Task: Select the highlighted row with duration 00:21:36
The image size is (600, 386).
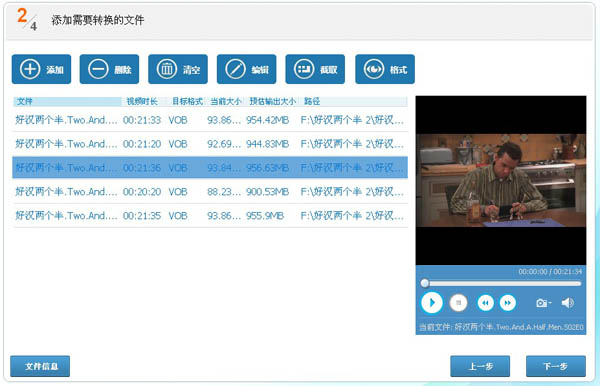Action: (210, 168)
